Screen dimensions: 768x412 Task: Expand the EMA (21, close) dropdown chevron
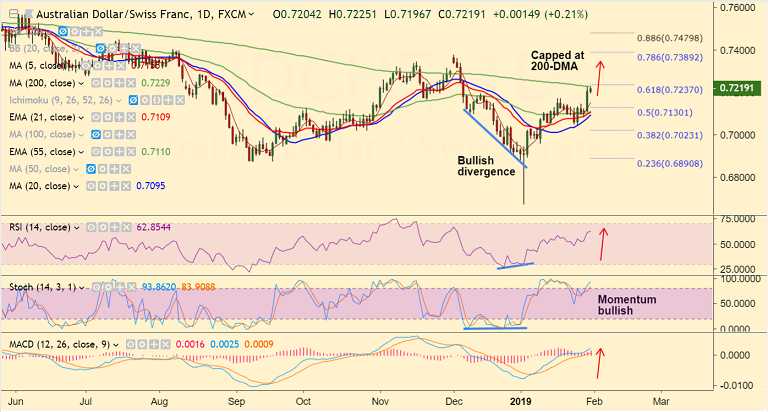(x=81, y=118)
